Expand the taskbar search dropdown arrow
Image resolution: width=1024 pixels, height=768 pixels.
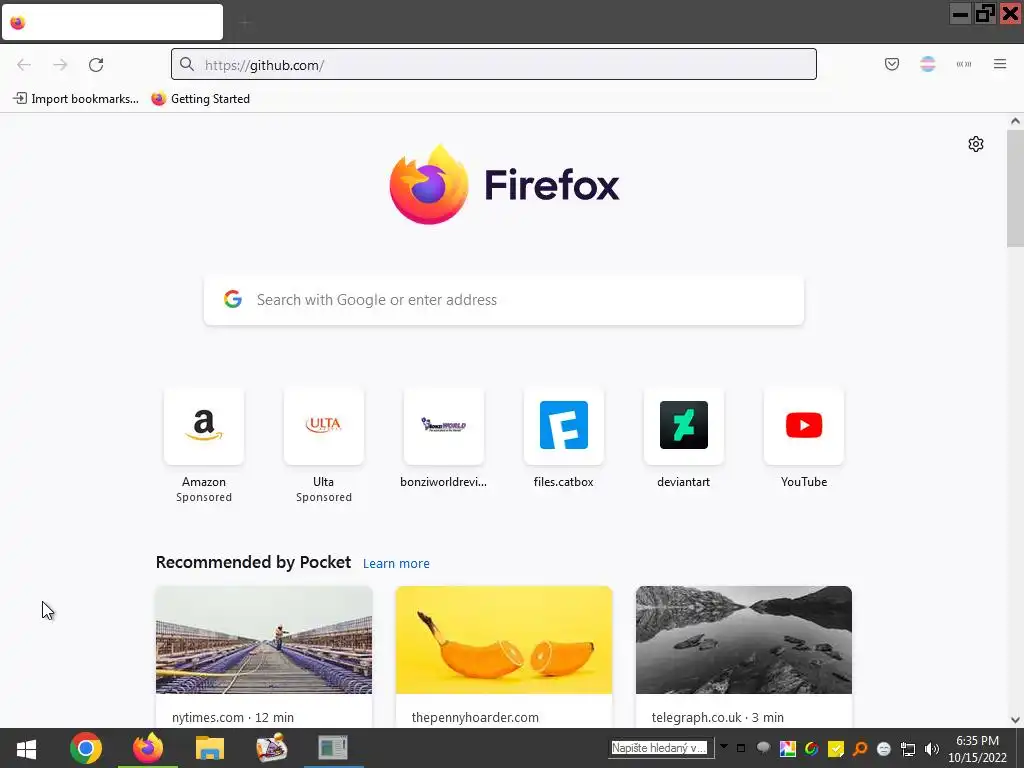point(724,746)
